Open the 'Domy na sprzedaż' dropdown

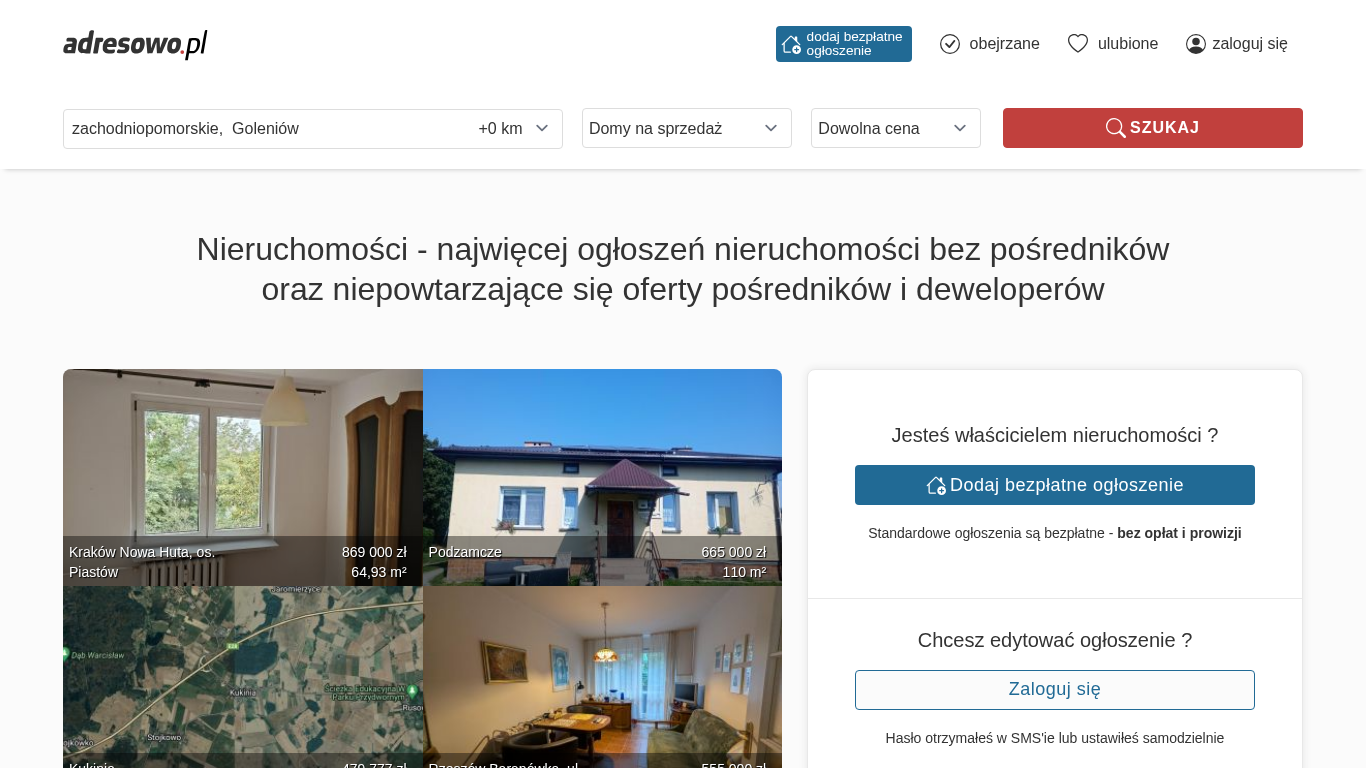pyautogui.click(x=687, y=128)
